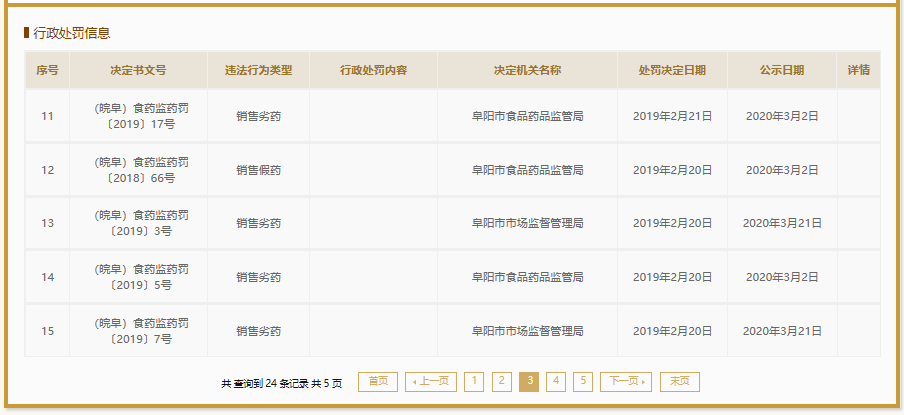Select the highlighted current page 3
904x415 pixels.
529,381
